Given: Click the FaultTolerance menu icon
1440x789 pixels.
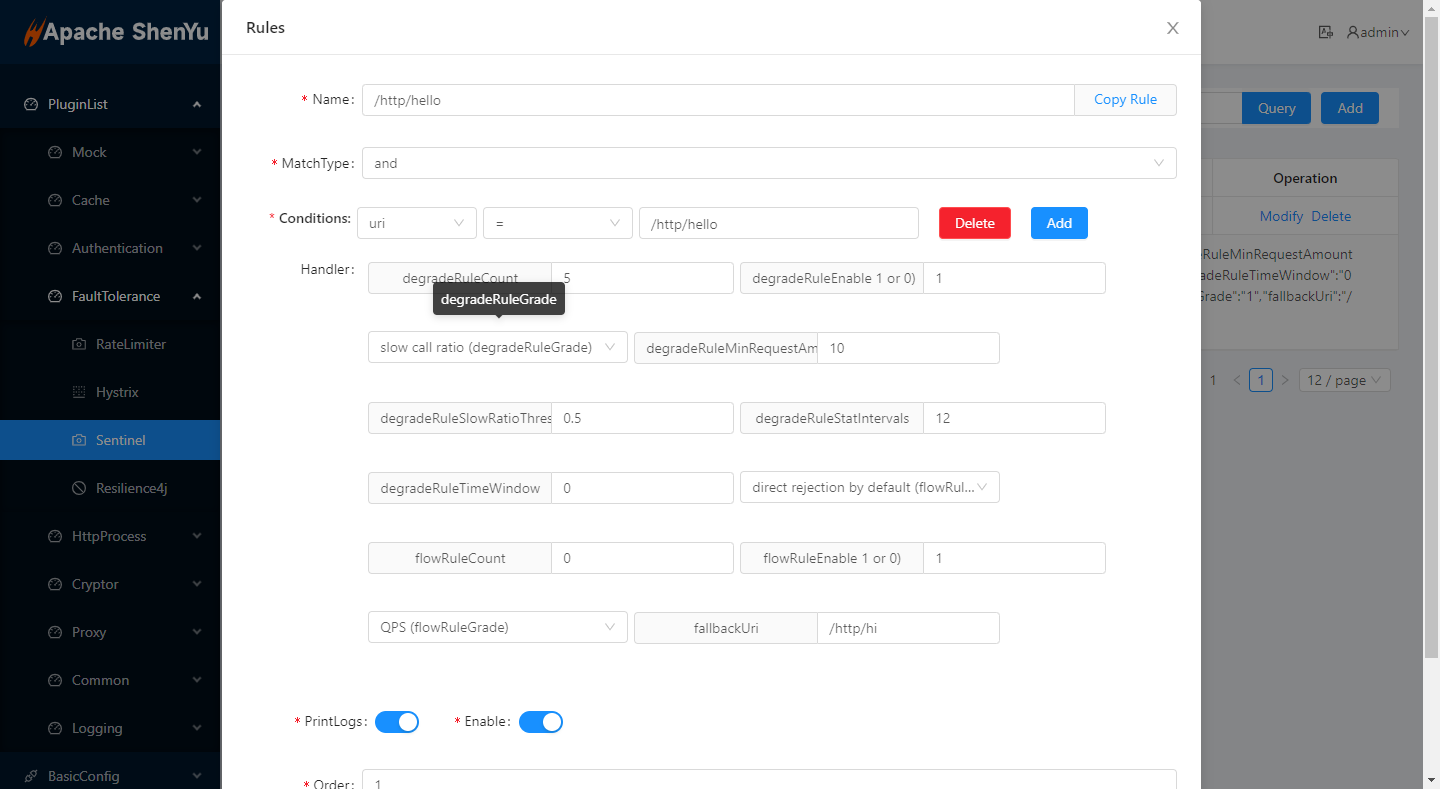Looking at the screenshot, I should tap(55, 296).
